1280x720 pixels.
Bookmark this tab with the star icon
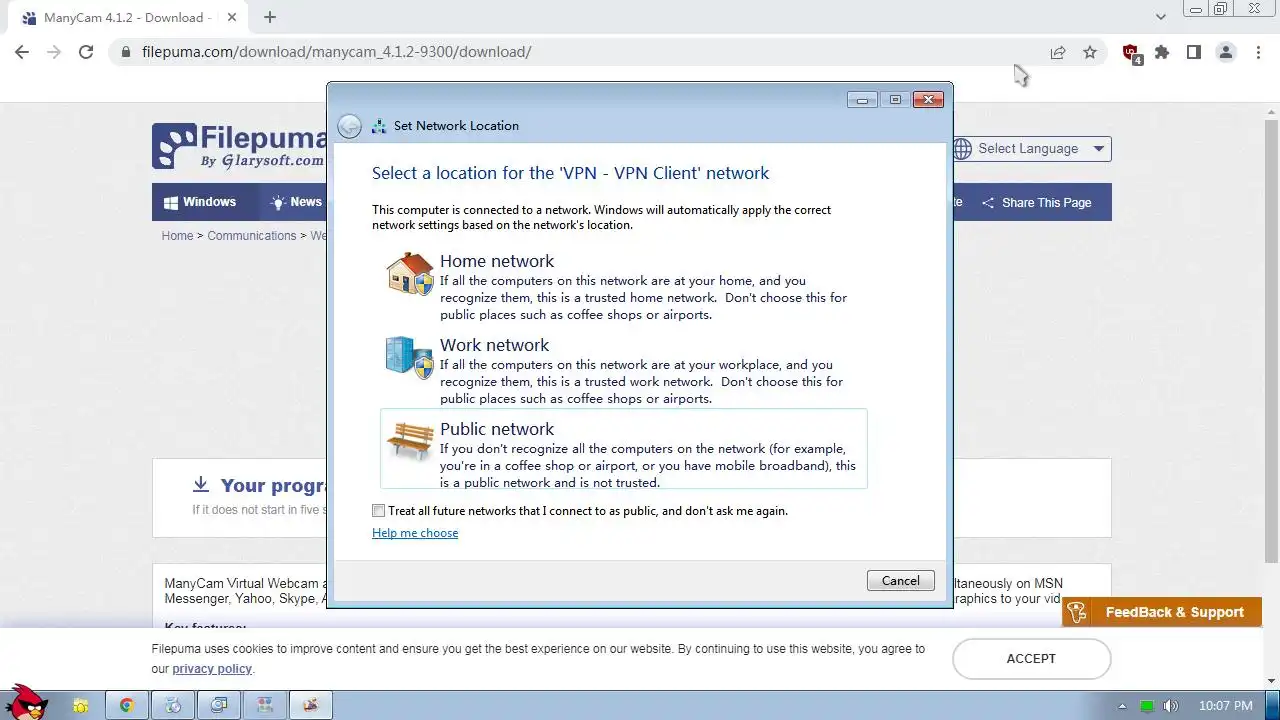1090,52
